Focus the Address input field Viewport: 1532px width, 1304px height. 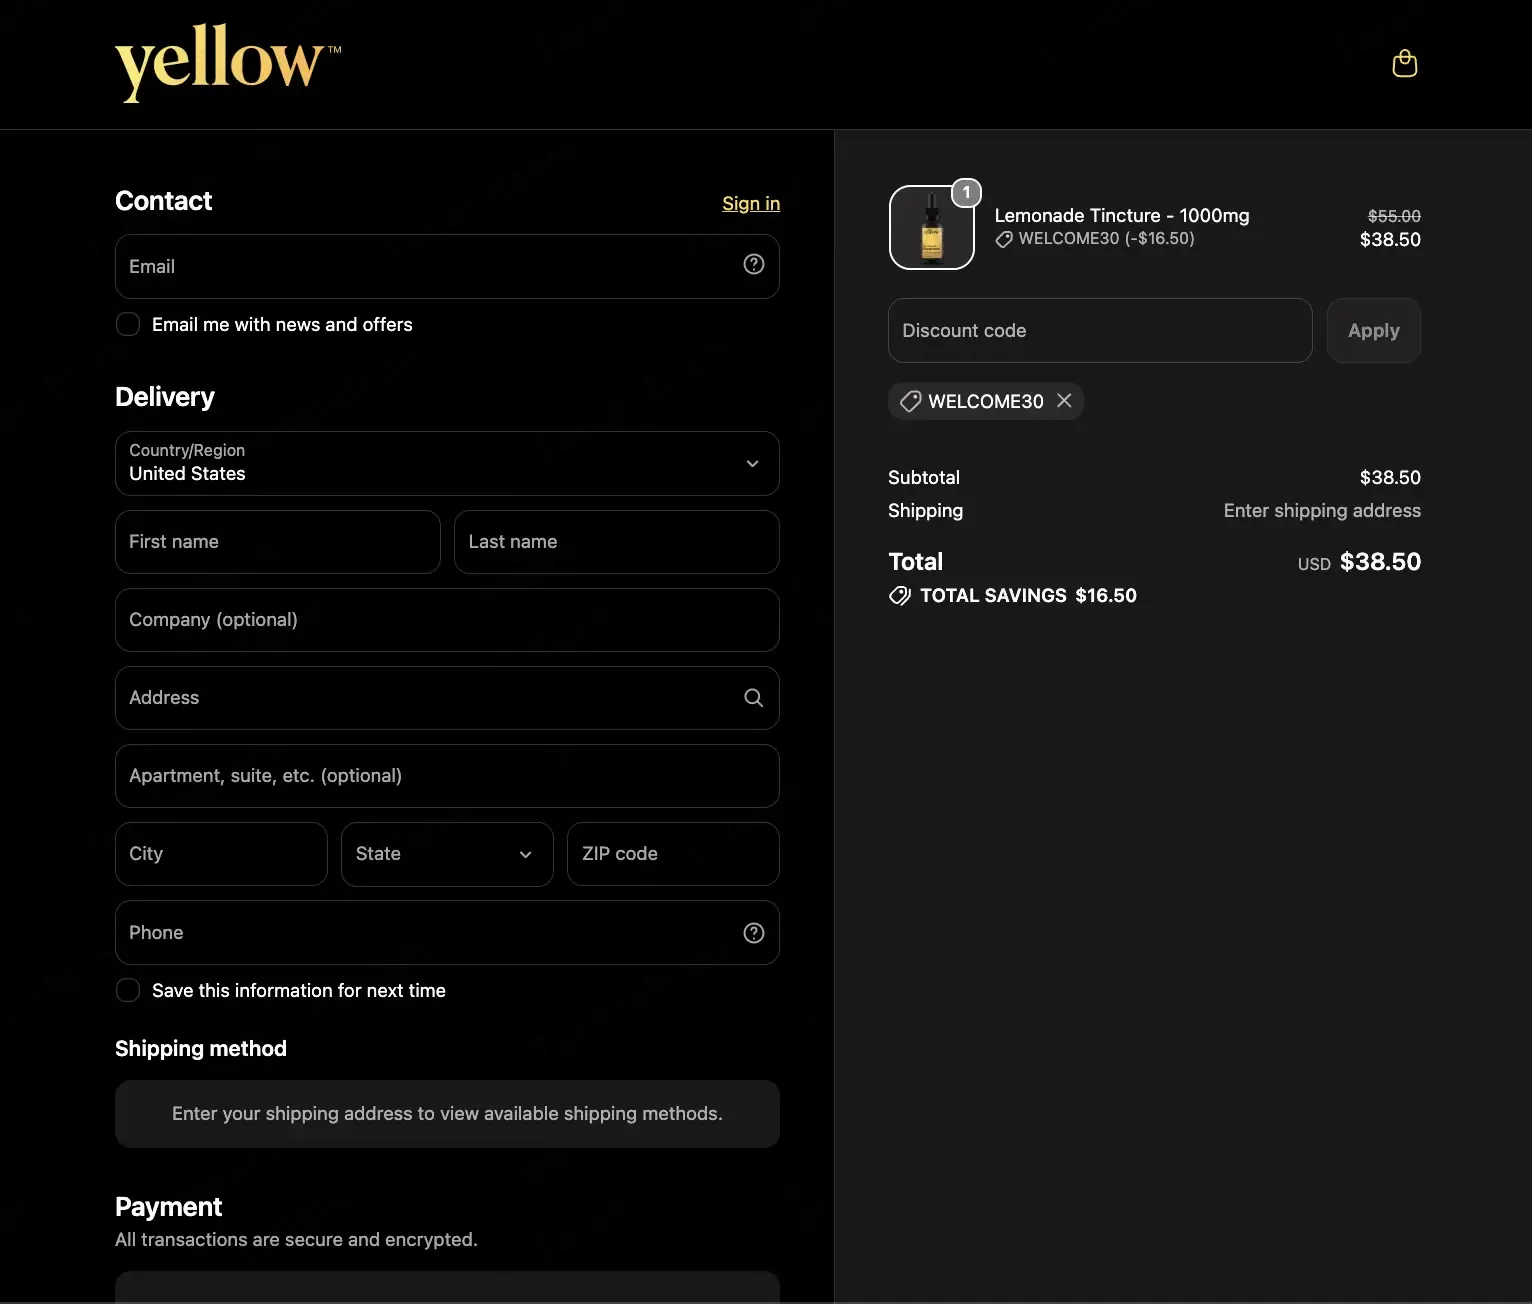(x=447, y=698)
